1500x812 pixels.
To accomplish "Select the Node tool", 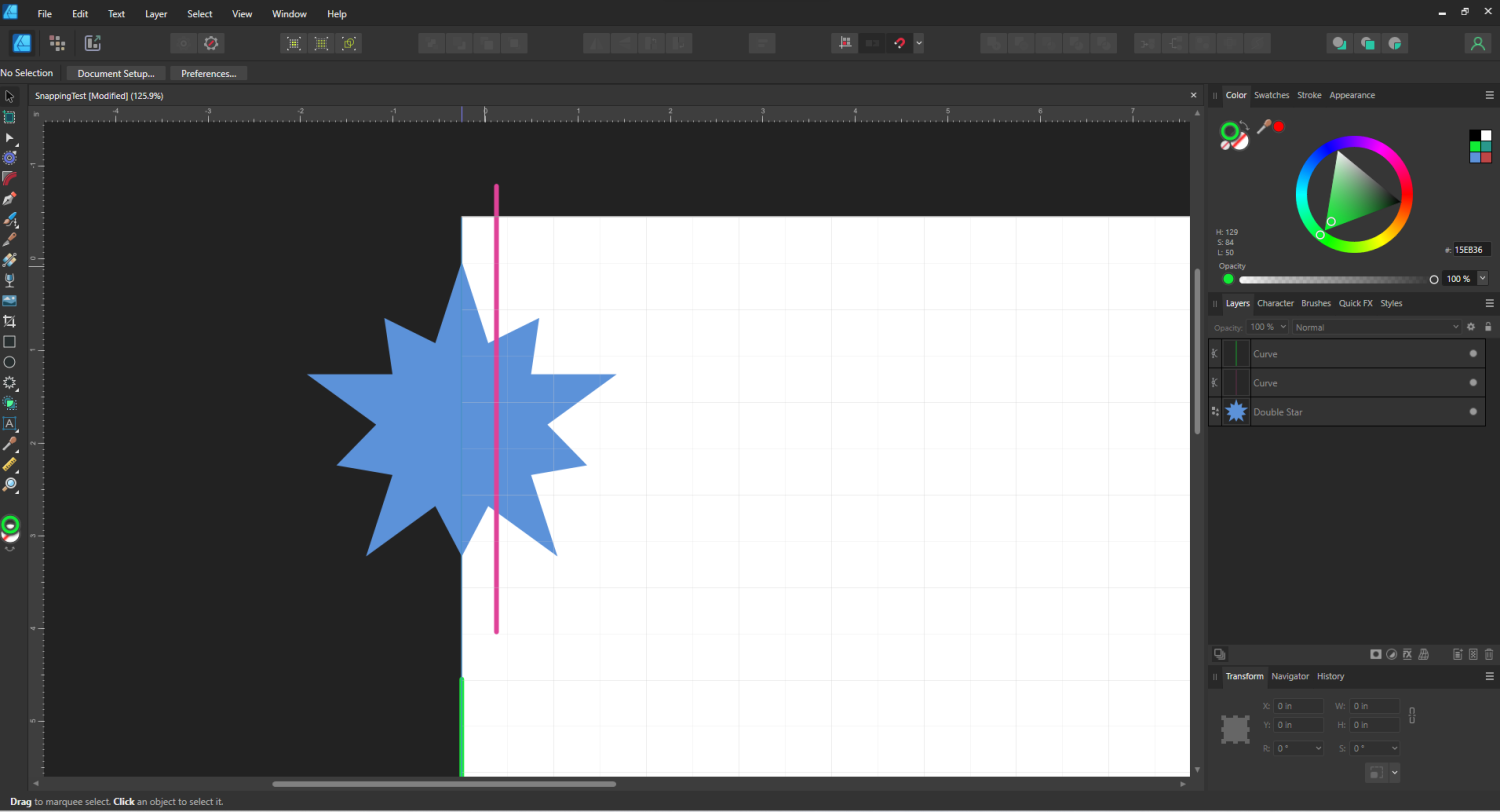I will point(10,139).
